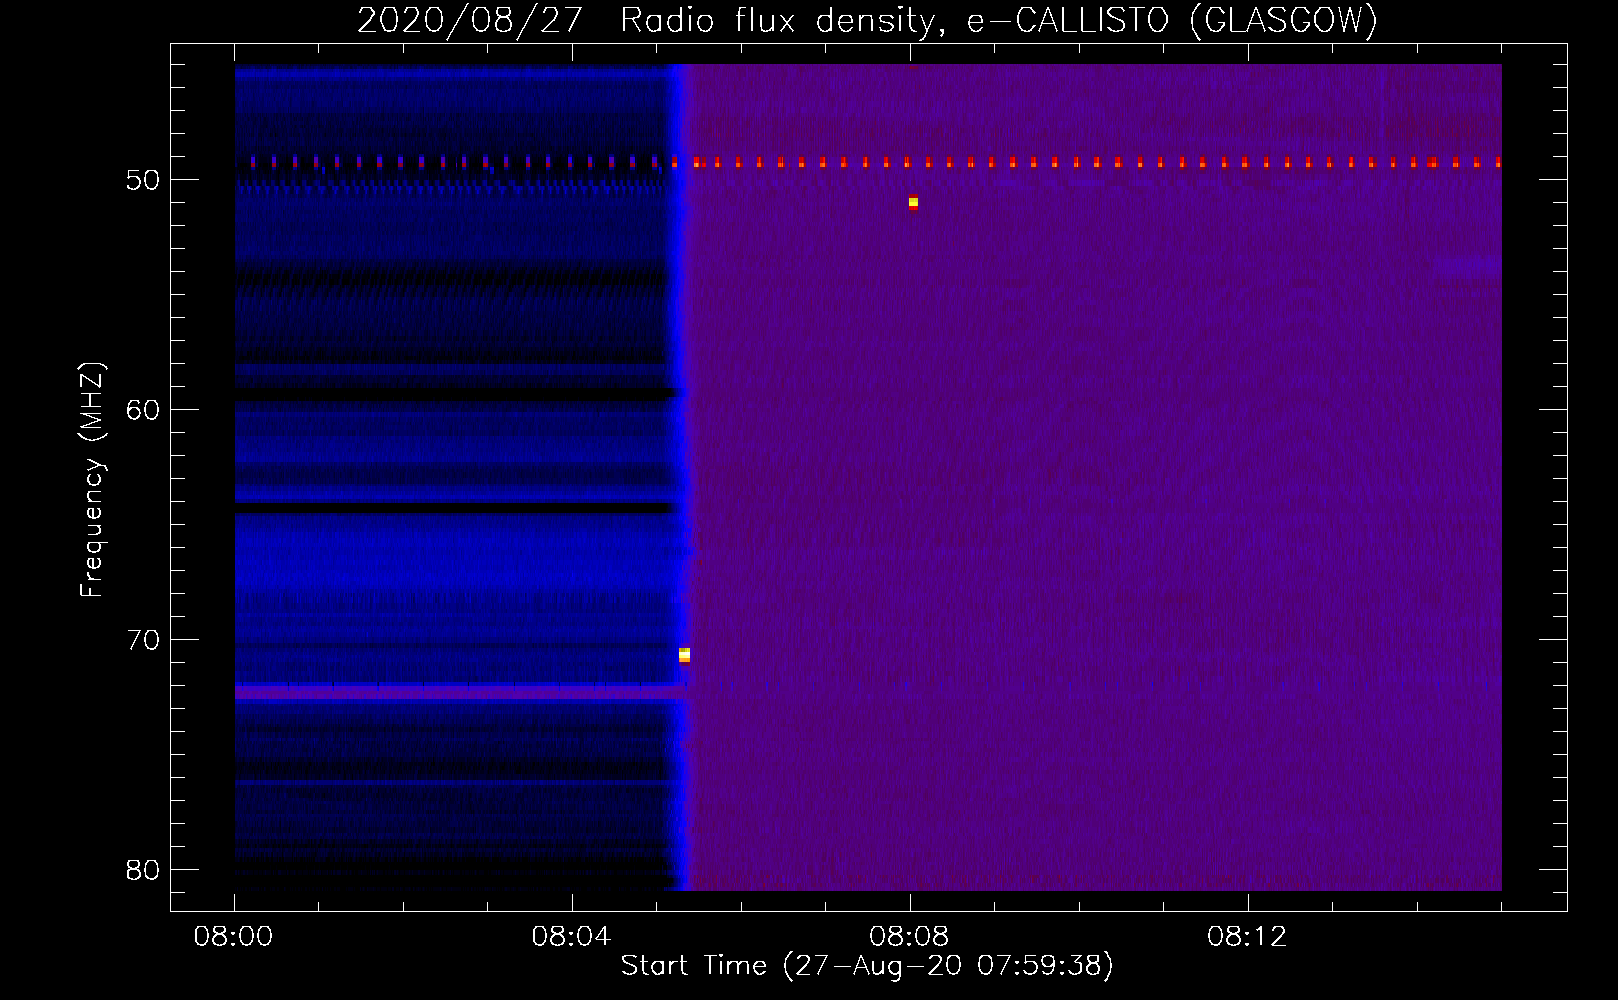Click the 70 frequency tick label
Screen dimensions: 1618x1000
143,640
